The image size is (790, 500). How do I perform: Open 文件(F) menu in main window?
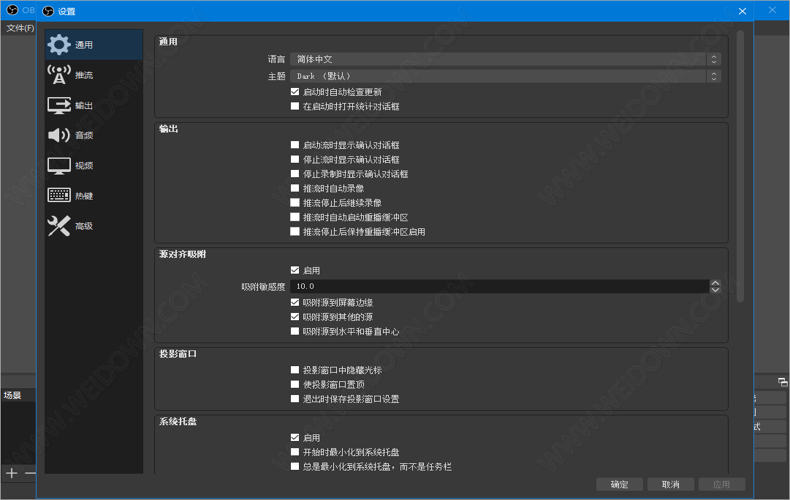[20, 28]
